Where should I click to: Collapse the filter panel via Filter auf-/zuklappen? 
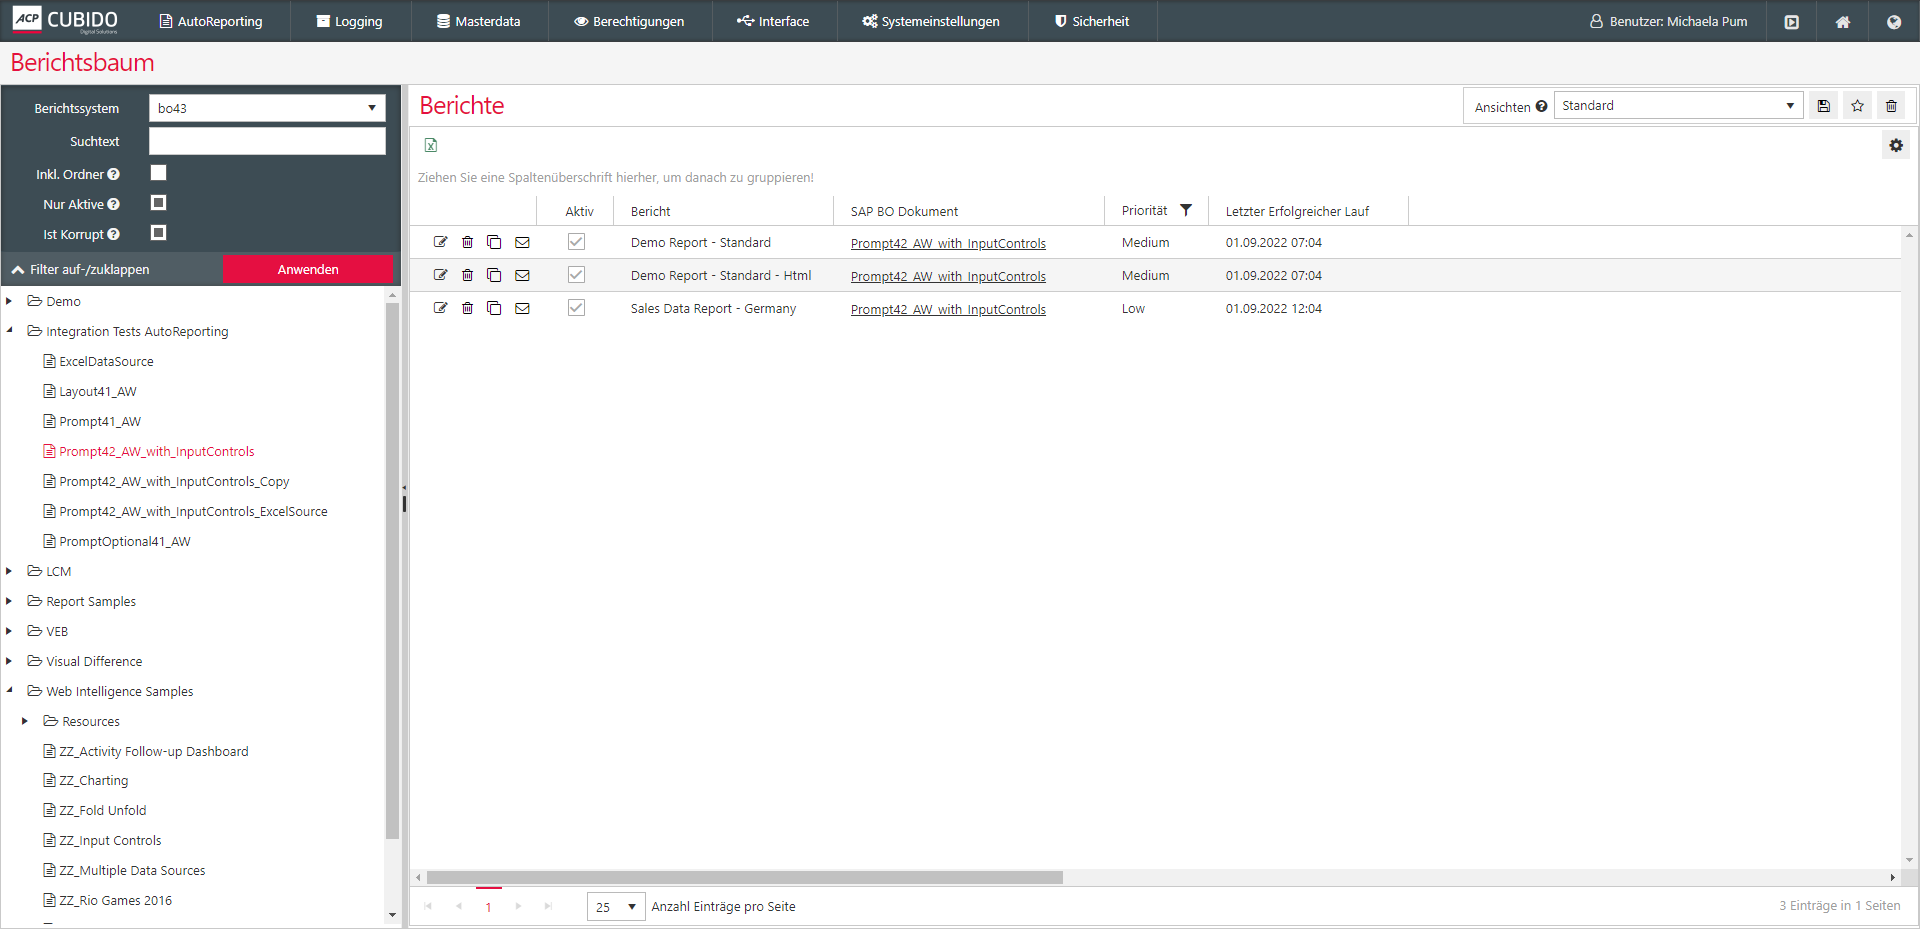tap(81, 269)
